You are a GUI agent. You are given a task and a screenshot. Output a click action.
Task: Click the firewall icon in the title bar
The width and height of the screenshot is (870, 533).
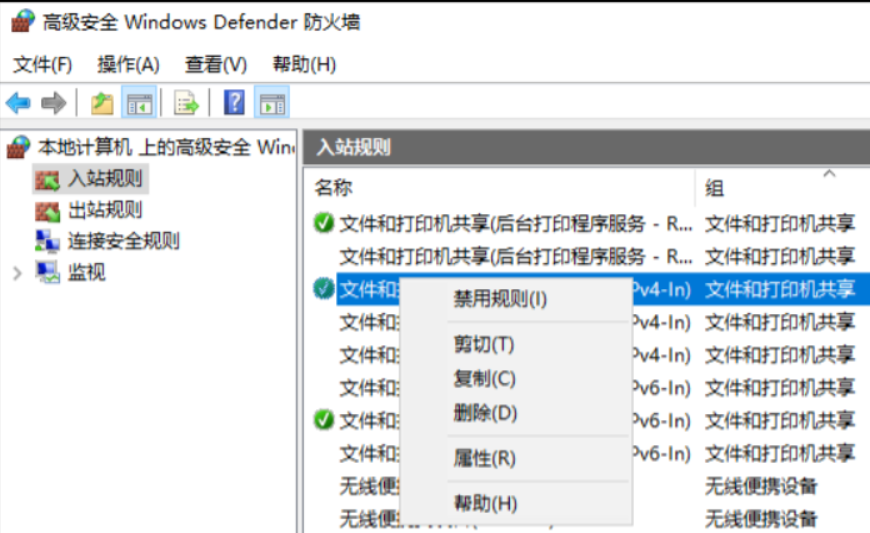click(23, 22)
